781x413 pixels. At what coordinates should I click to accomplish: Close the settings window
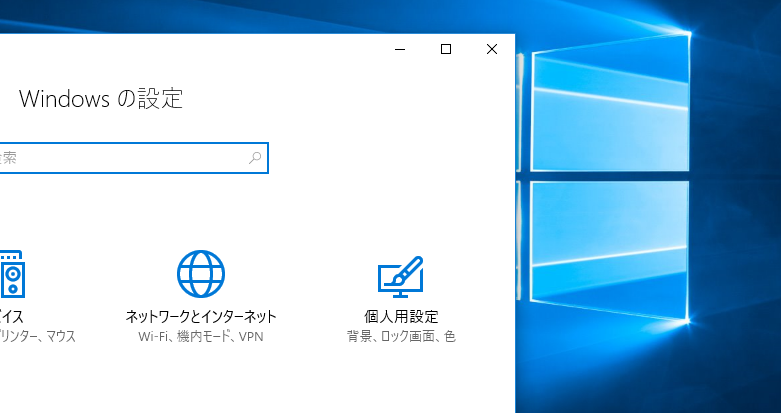pos(492,49)
